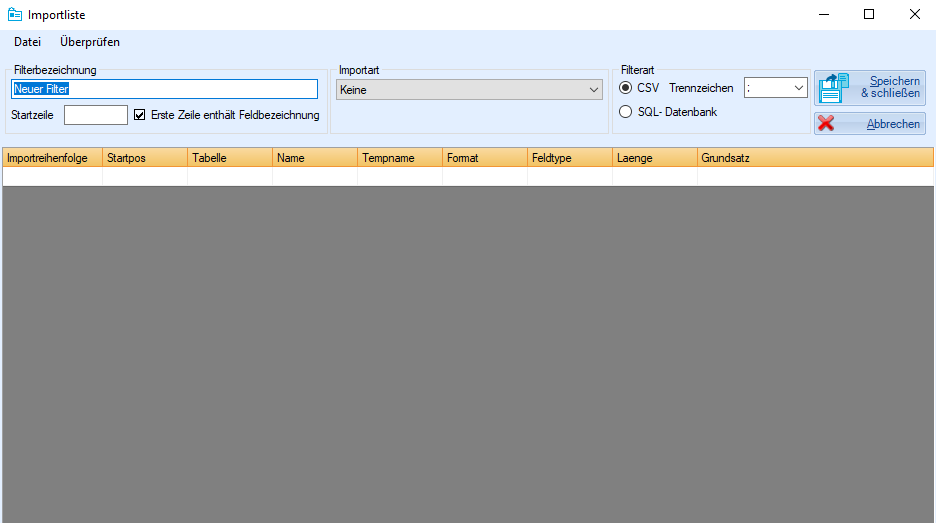Viewport: 936px width, 523px height.
Task: Minimize the Importliste window
Action: pyautogui.click(x=824, y=14)
